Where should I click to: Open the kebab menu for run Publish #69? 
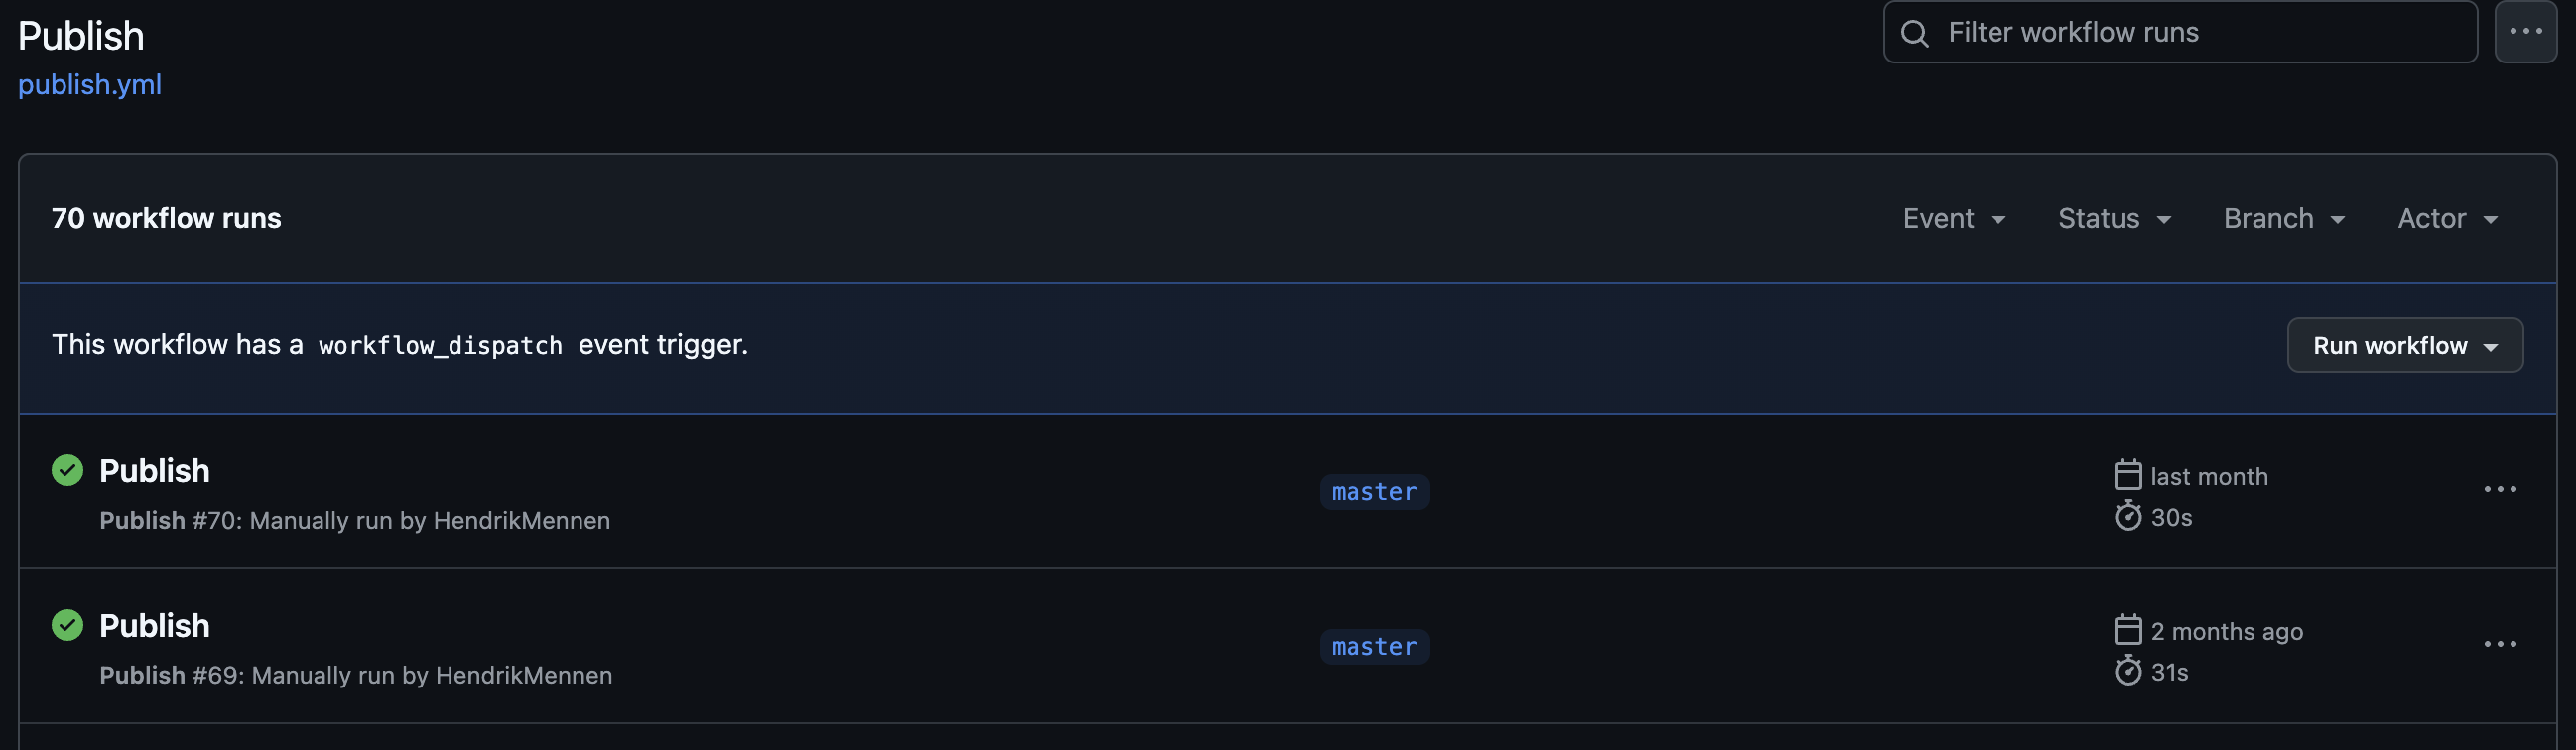(2501, 644)
